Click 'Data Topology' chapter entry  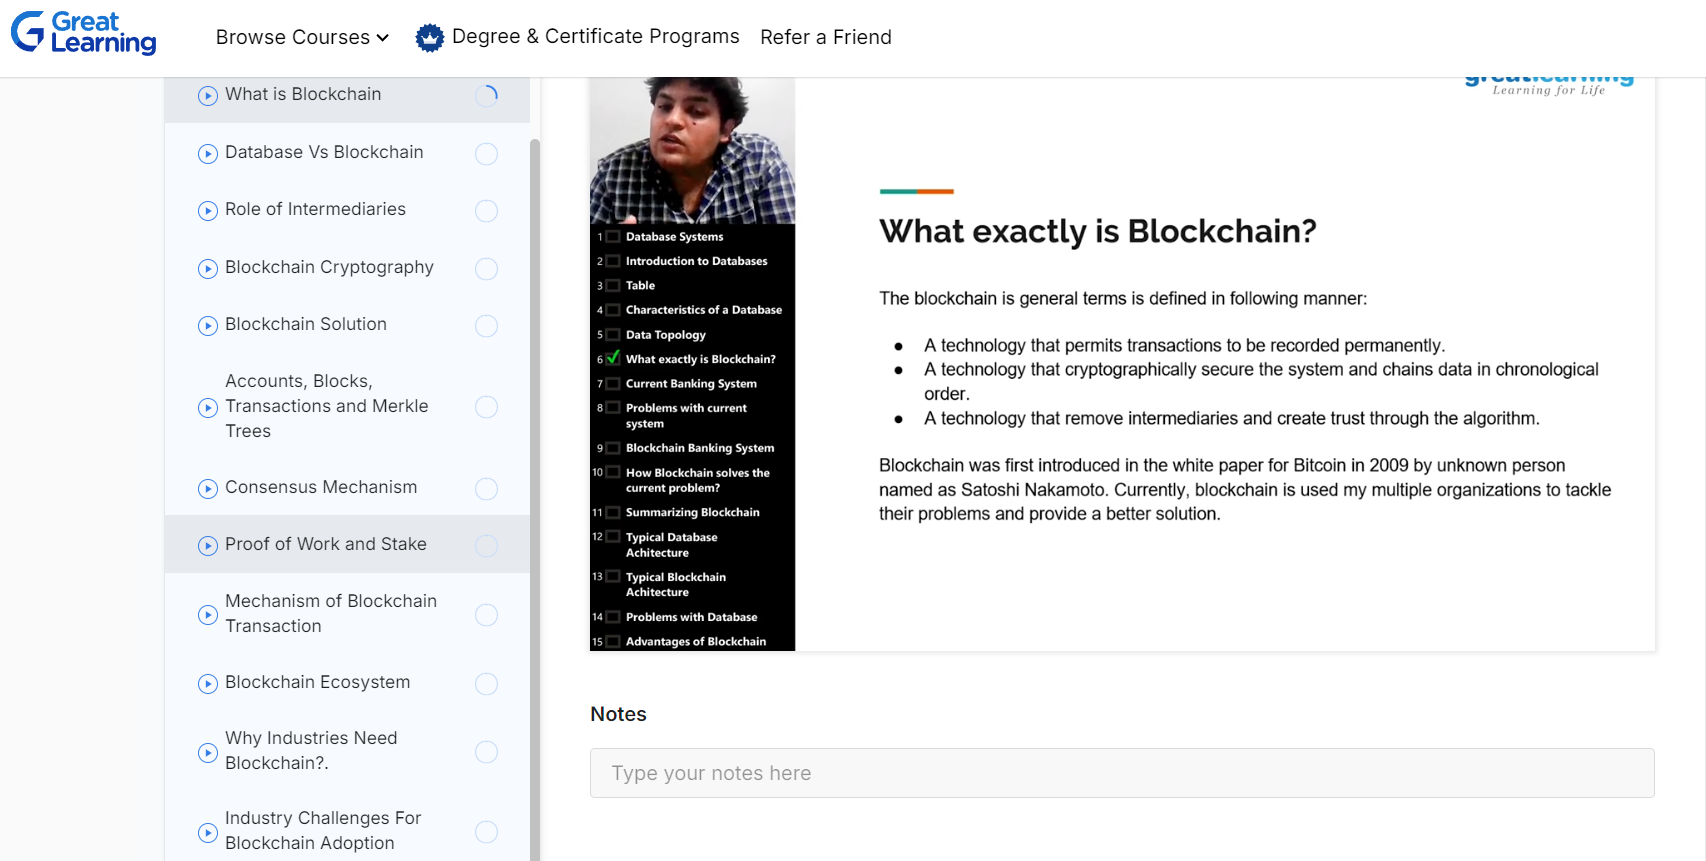(x=665, y=335)
